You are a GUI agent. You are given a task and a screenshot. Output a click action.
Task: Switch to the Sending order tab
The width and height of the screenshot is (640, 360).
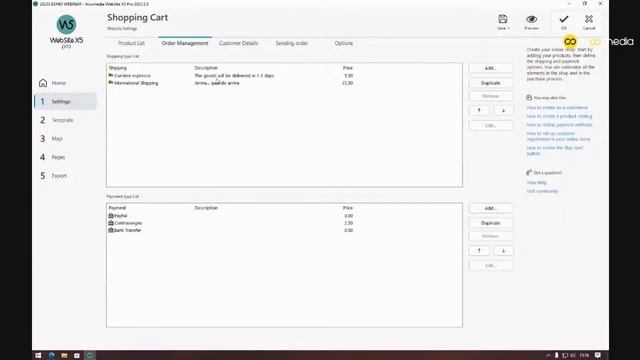click(x=291, y=43)
